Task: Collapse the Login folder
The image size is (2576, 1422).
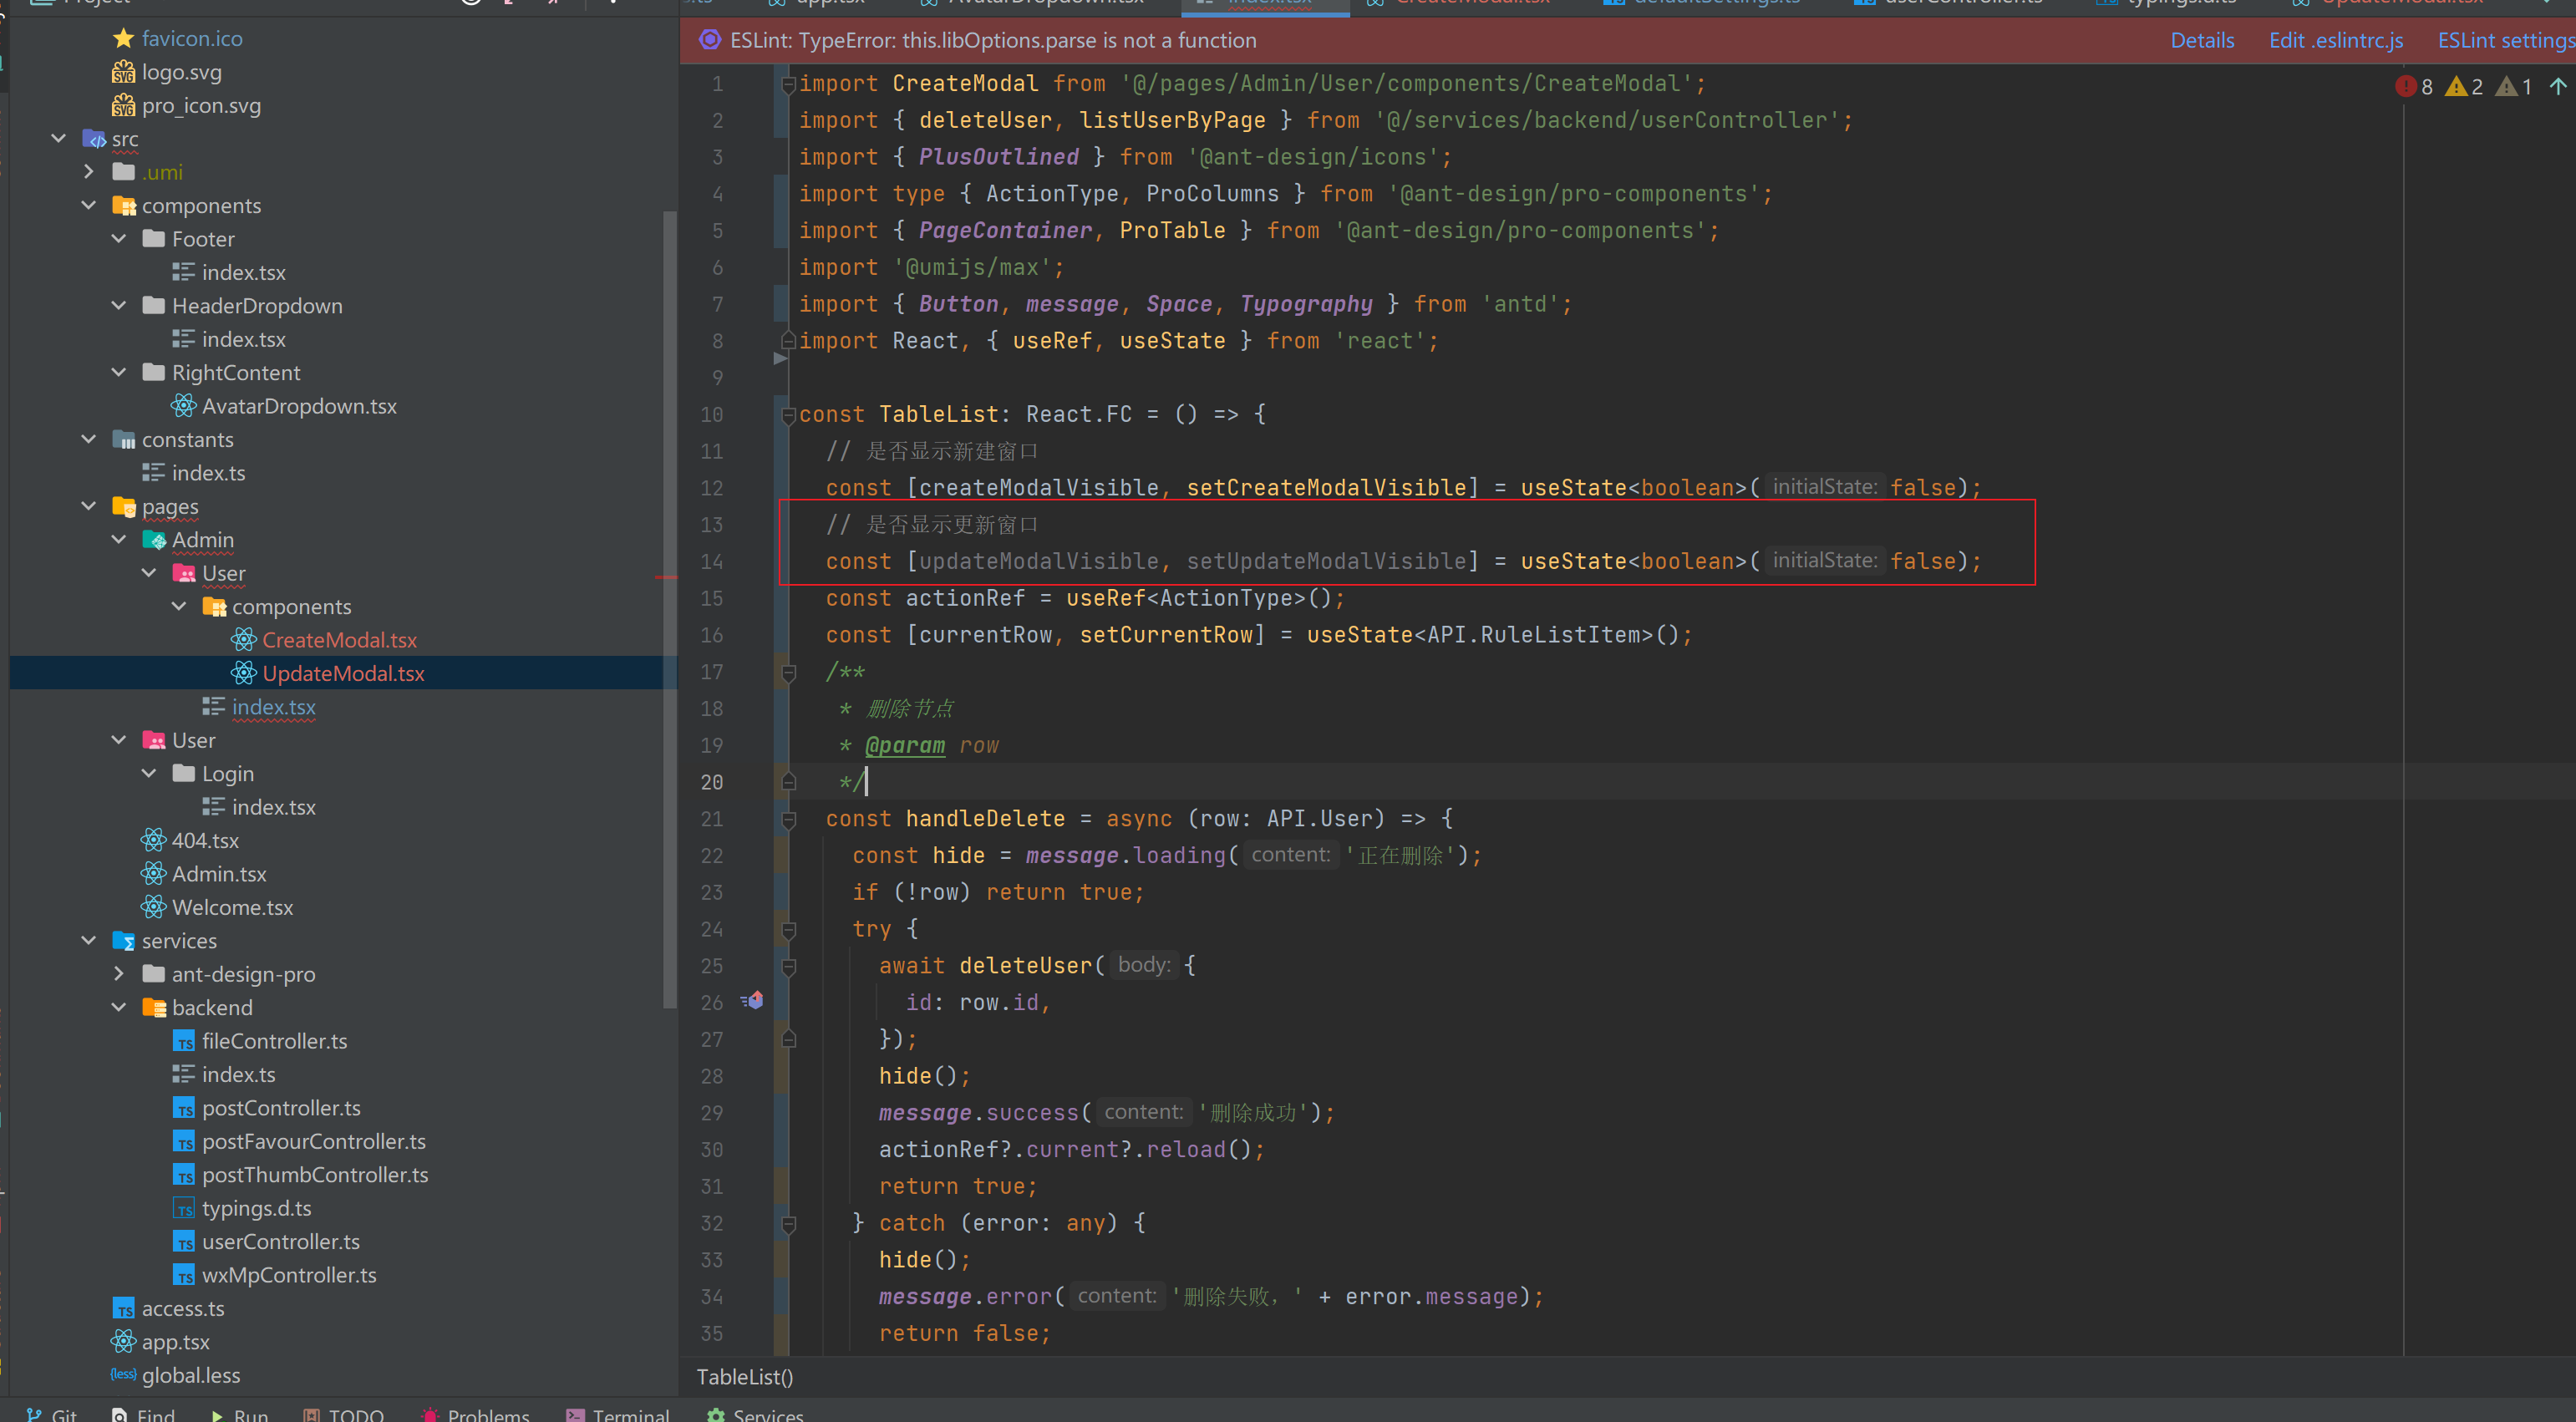Action: [x=149, y=774]
